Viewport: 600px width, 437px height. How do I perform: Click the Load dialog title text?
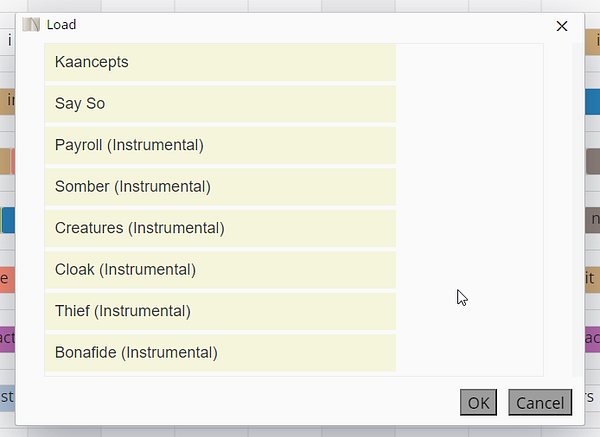(x=61, y=25)
